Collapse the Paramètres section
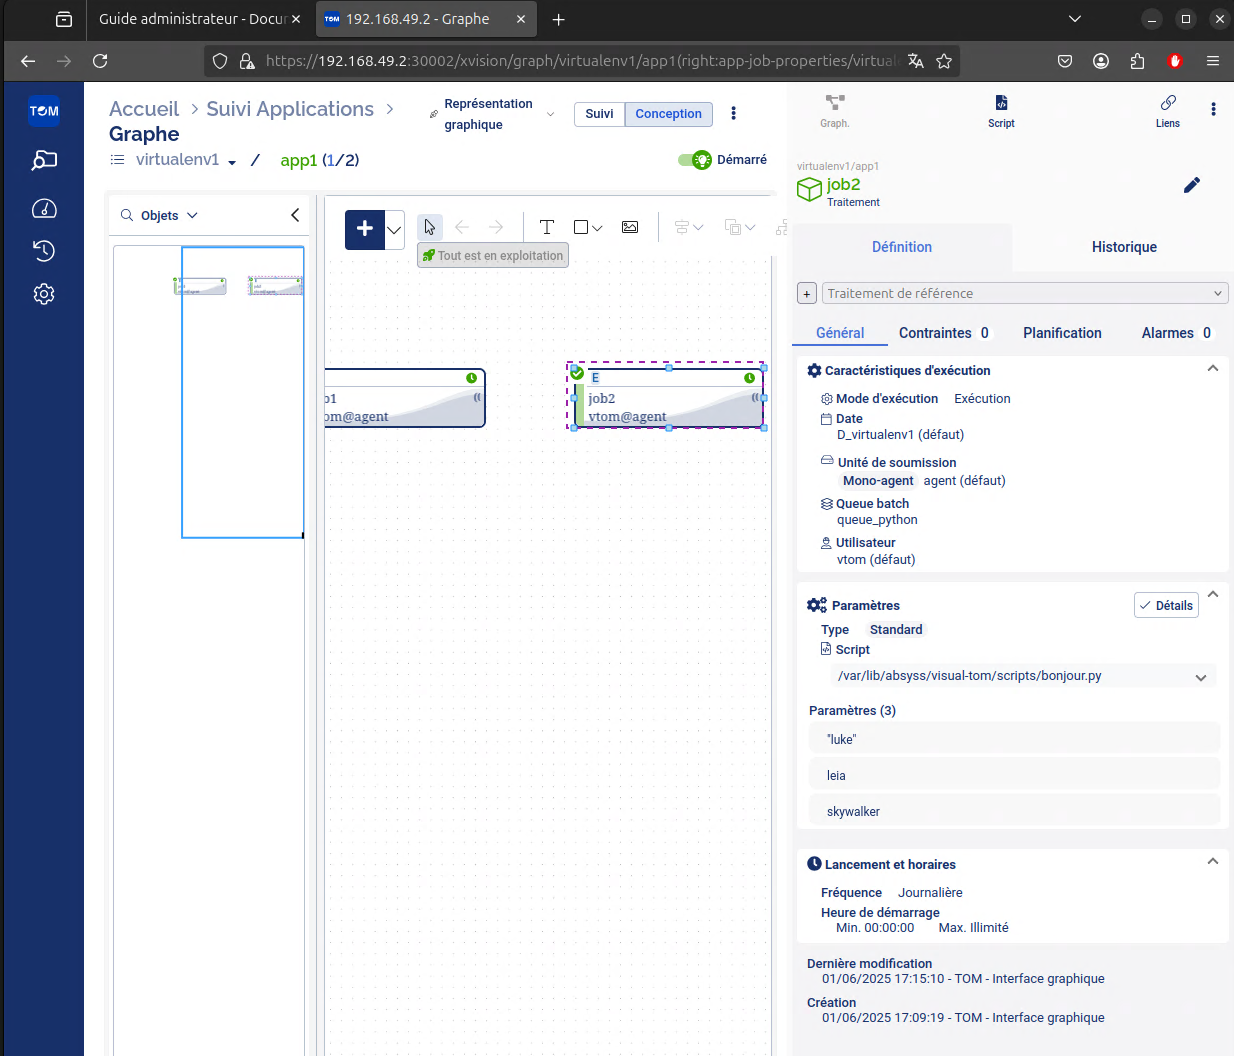The width and height of the screenshot is (1234, 1056). [1213, 594]
